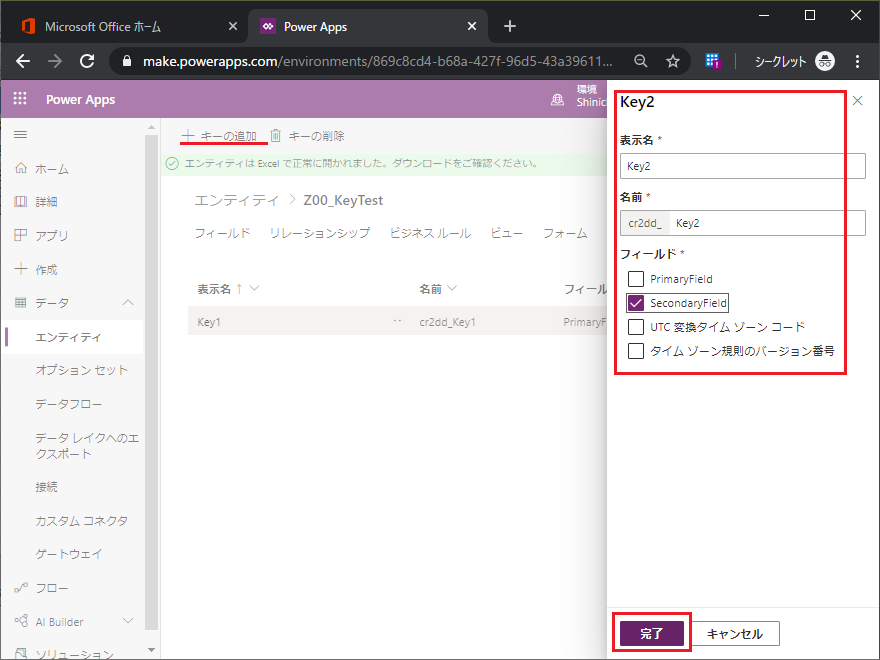This screenshot has width=880, height=660.
Task: Reload the page with refresh icon
Action: [87, 61]
